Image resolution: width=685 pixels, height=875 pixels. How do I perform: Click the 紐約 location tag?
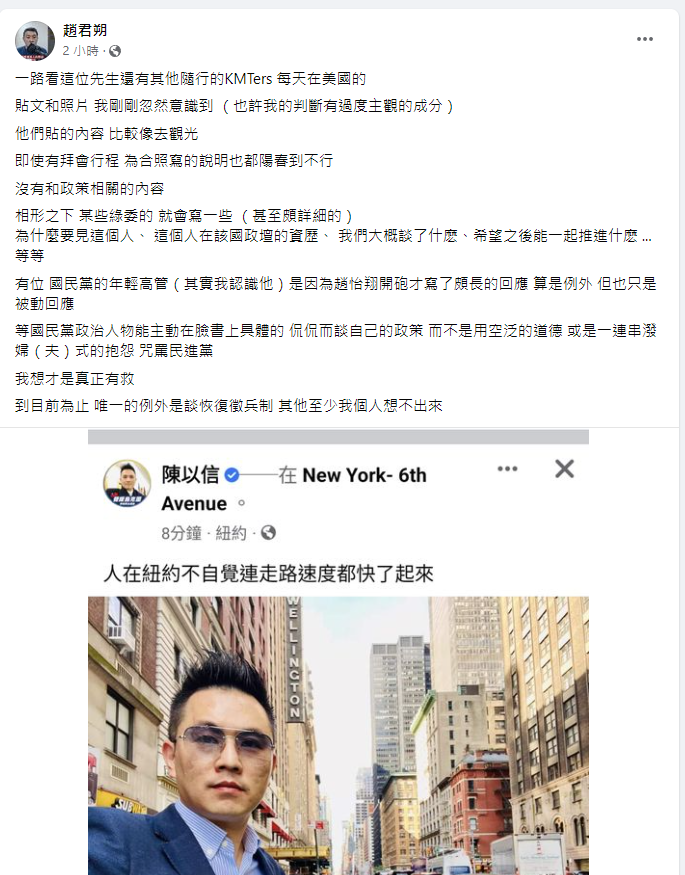point(230,533)
